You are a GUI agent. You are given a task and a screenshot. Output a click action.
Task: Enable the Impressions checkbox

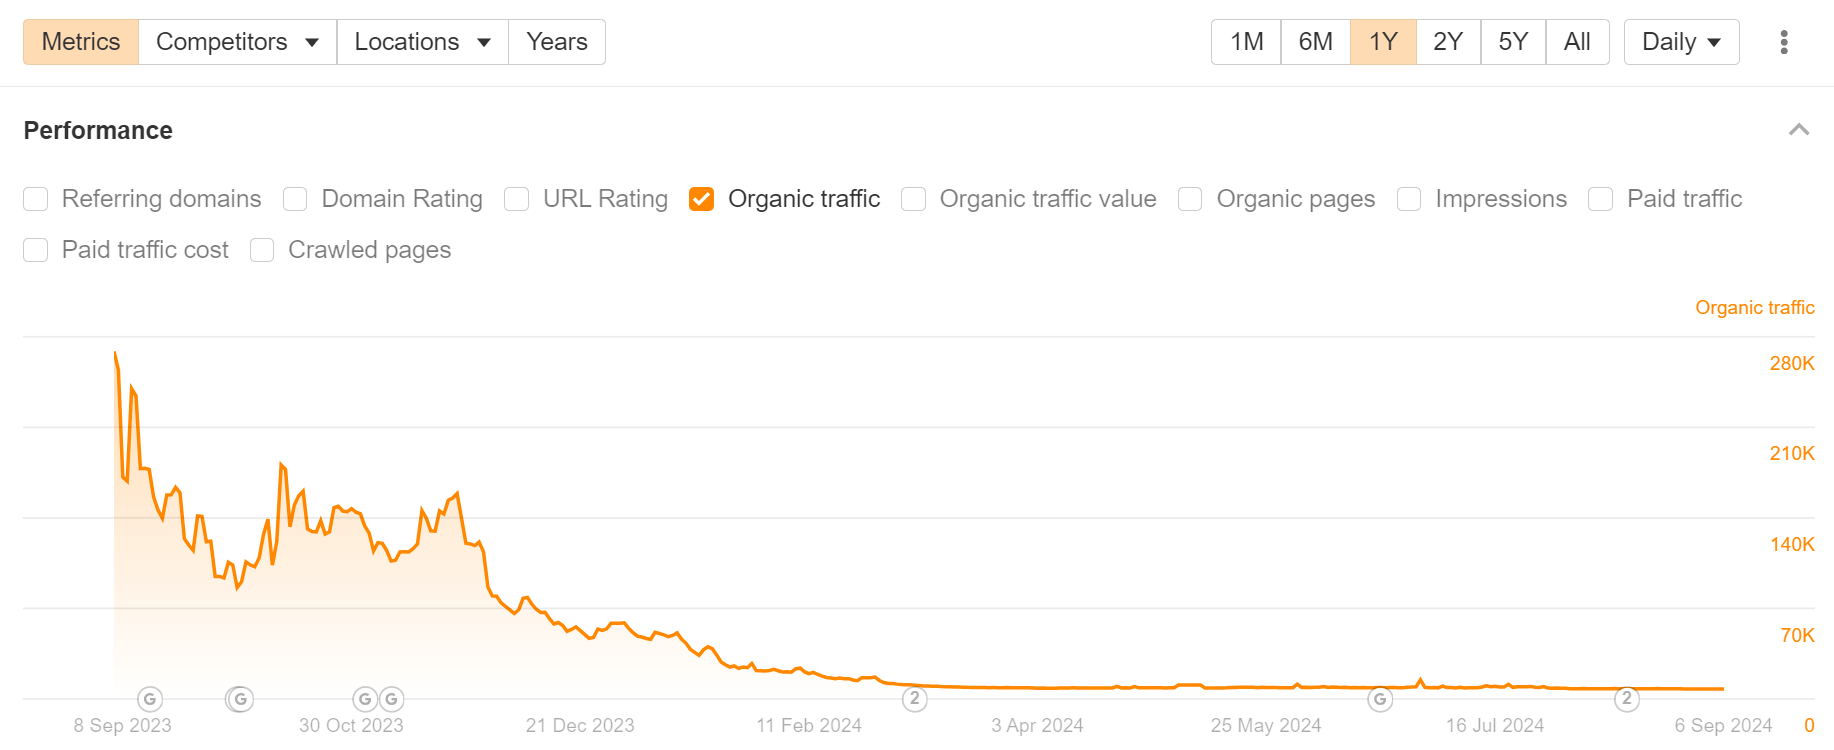pyautogui.click(x=1409, y=199)
